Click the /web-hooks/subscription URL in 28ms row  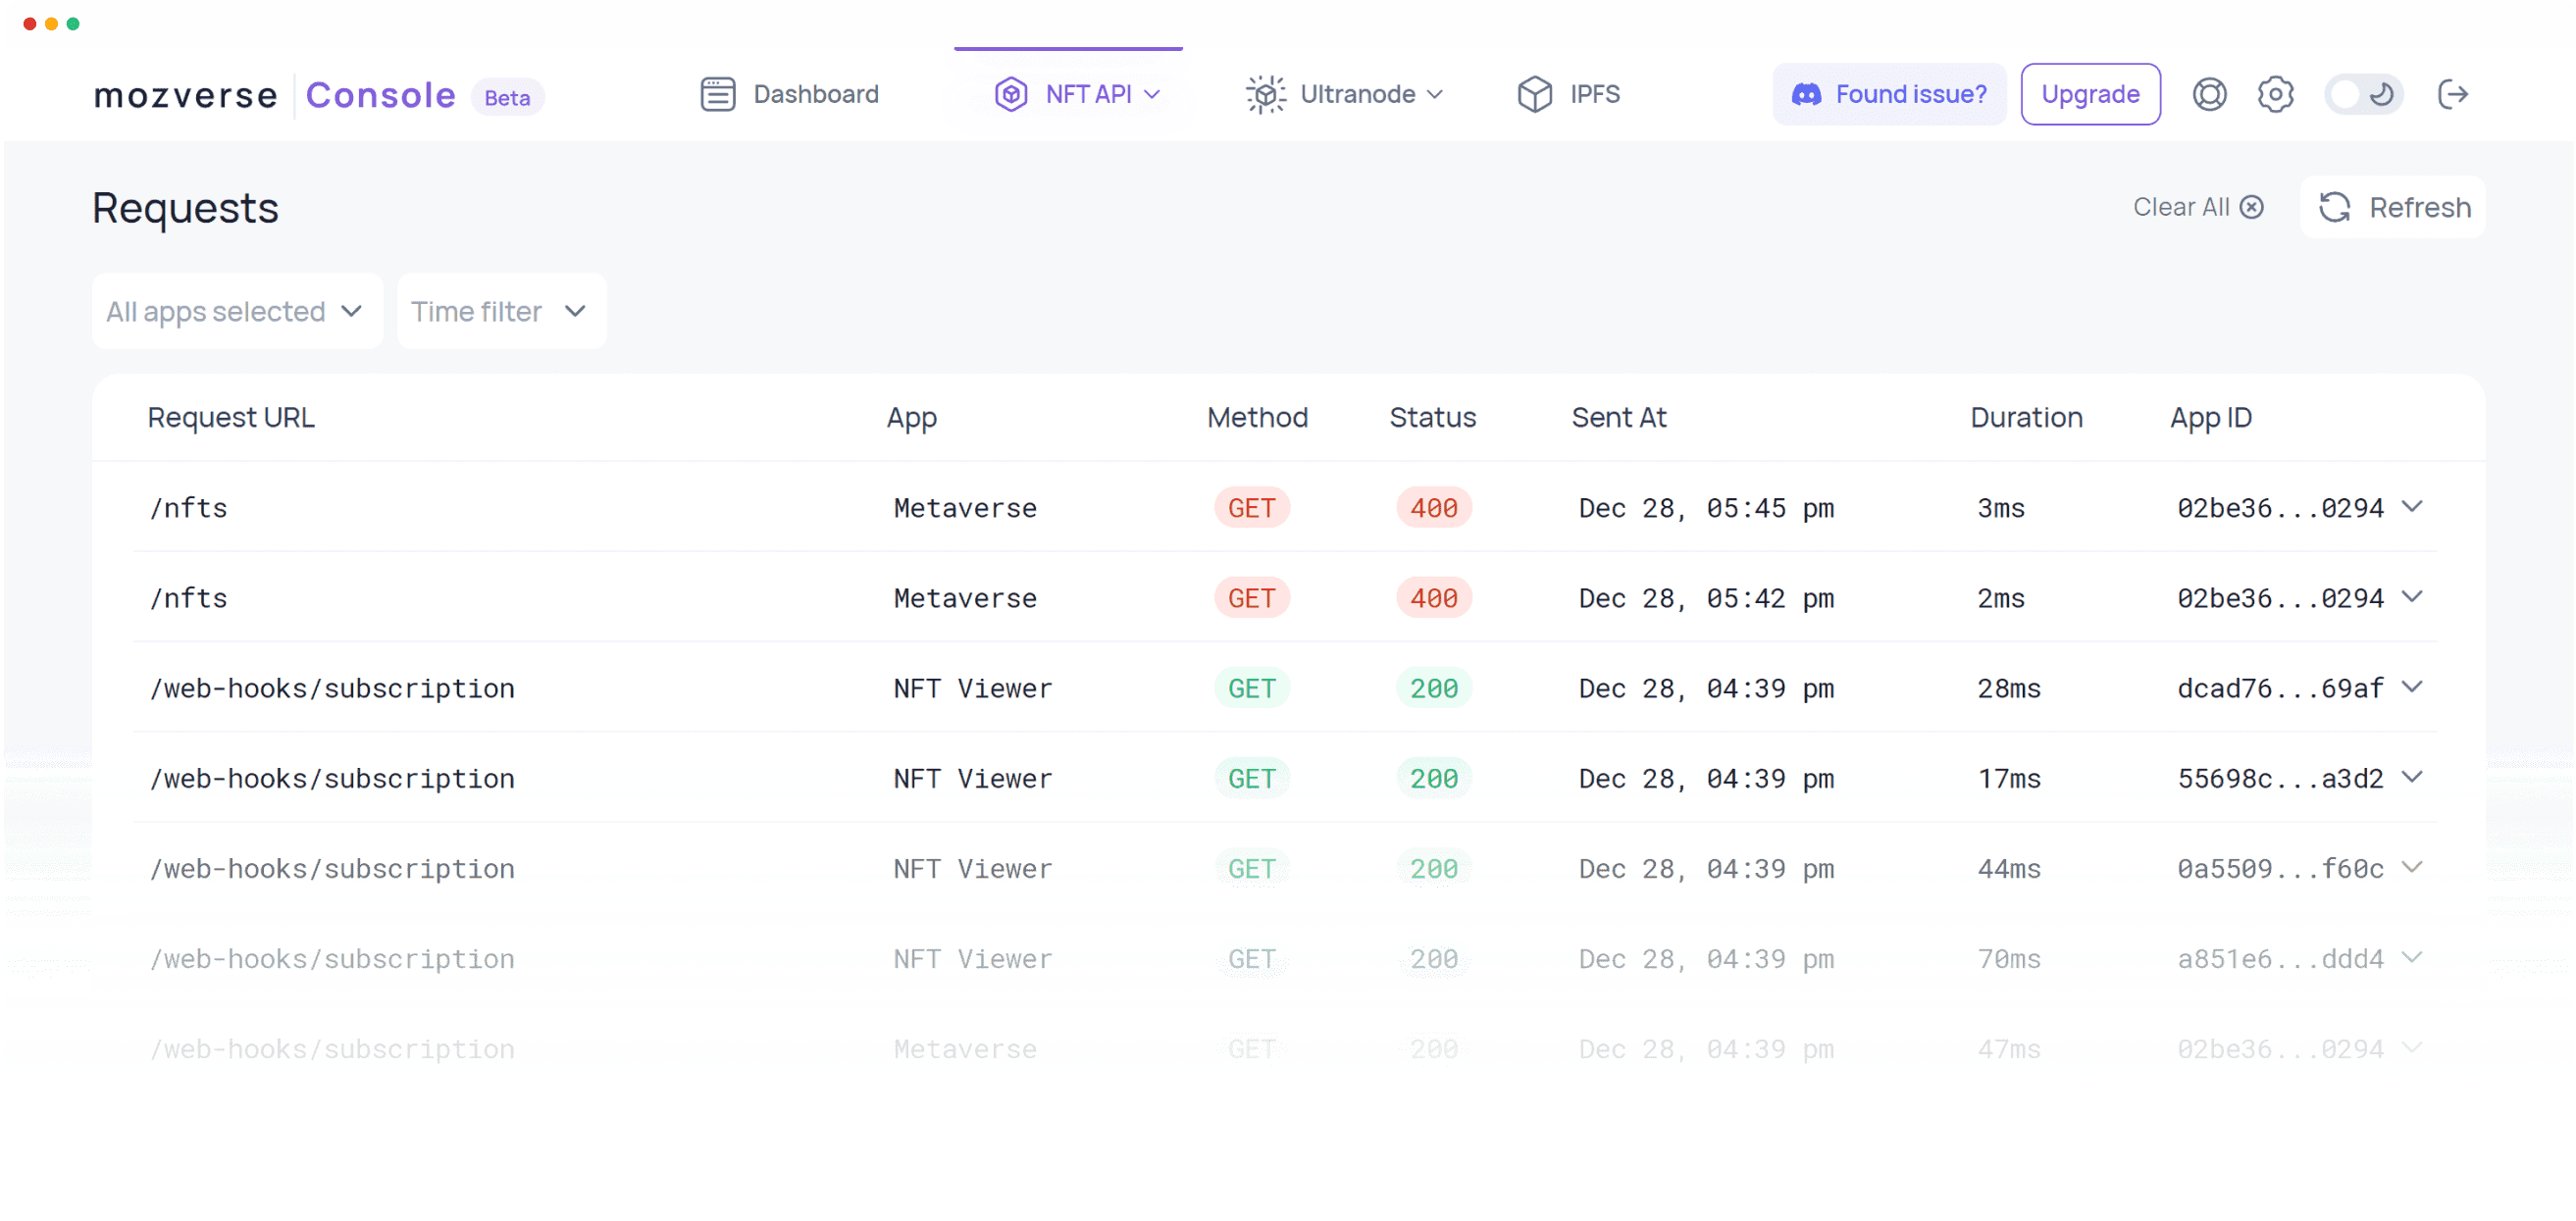coord(332,688)
